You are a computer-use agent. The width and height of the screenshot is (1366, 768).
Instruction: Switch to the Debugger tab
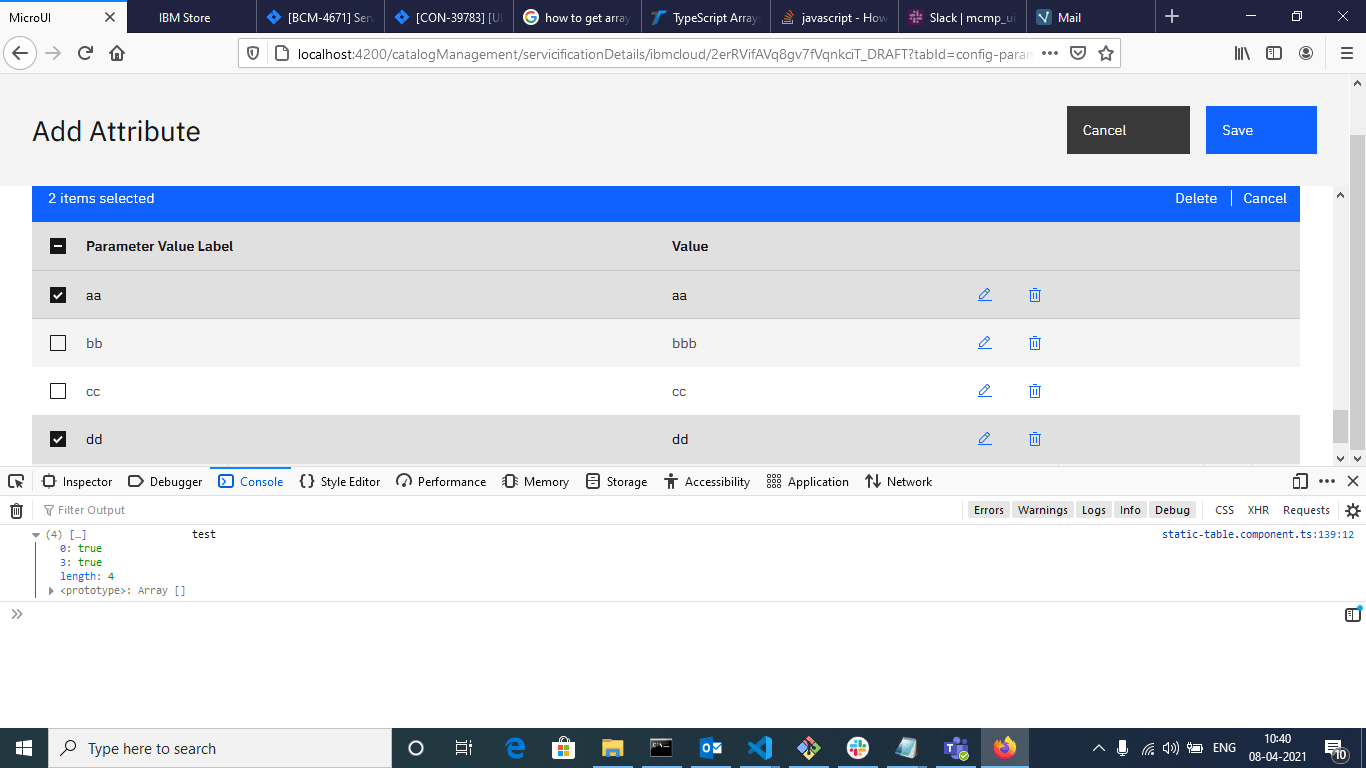pyautogui.click(x=165, y=481)
